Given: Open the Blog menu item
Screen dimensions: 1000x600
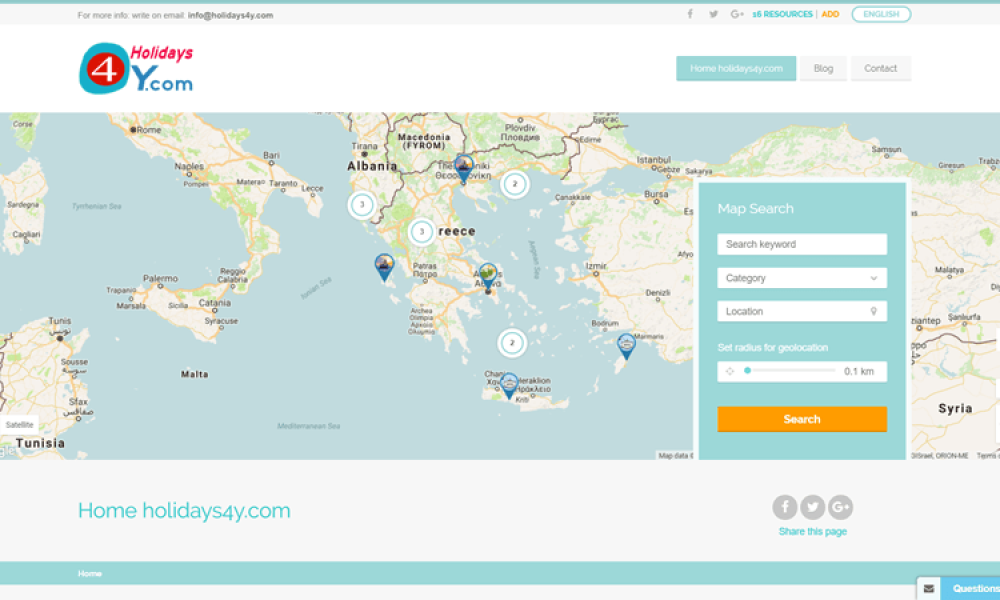Looking at the screenshot, I should 823,68.
